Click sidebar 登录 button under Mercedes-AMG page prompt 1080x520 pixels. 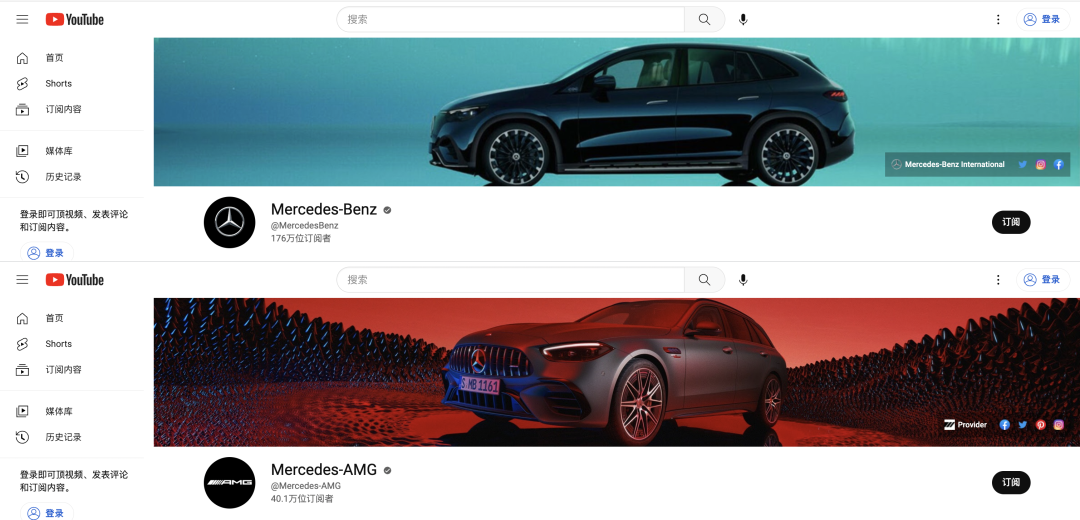click(46, 512)
